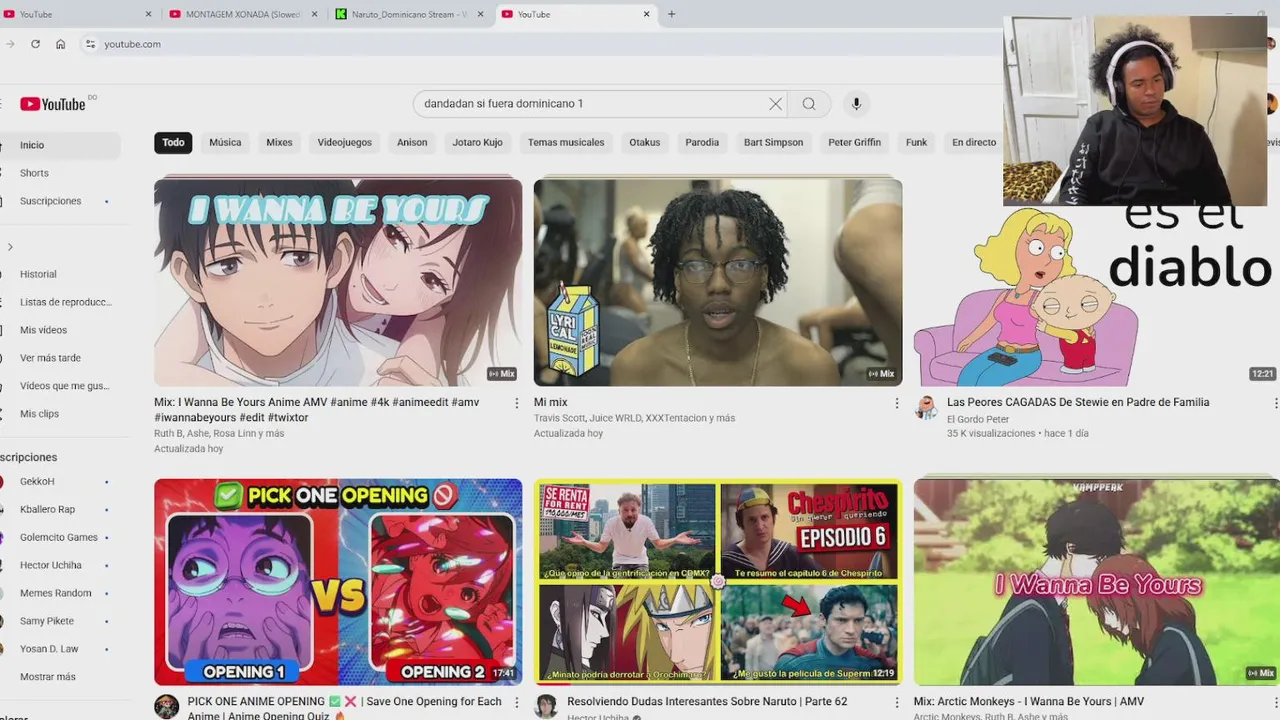Open the Naruto Chespirito collage thumbnail

pyautogui.click(x=718, y=582)
